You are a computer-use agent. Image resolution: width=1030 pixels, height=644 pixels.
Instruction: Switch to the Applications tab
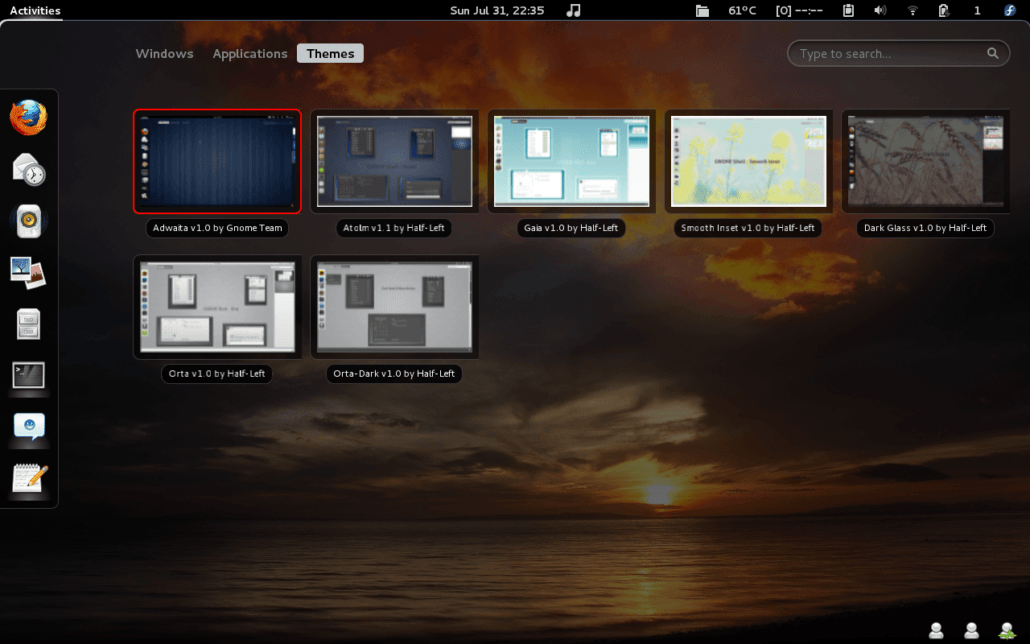pyautogui.click(x=250, y=54)
